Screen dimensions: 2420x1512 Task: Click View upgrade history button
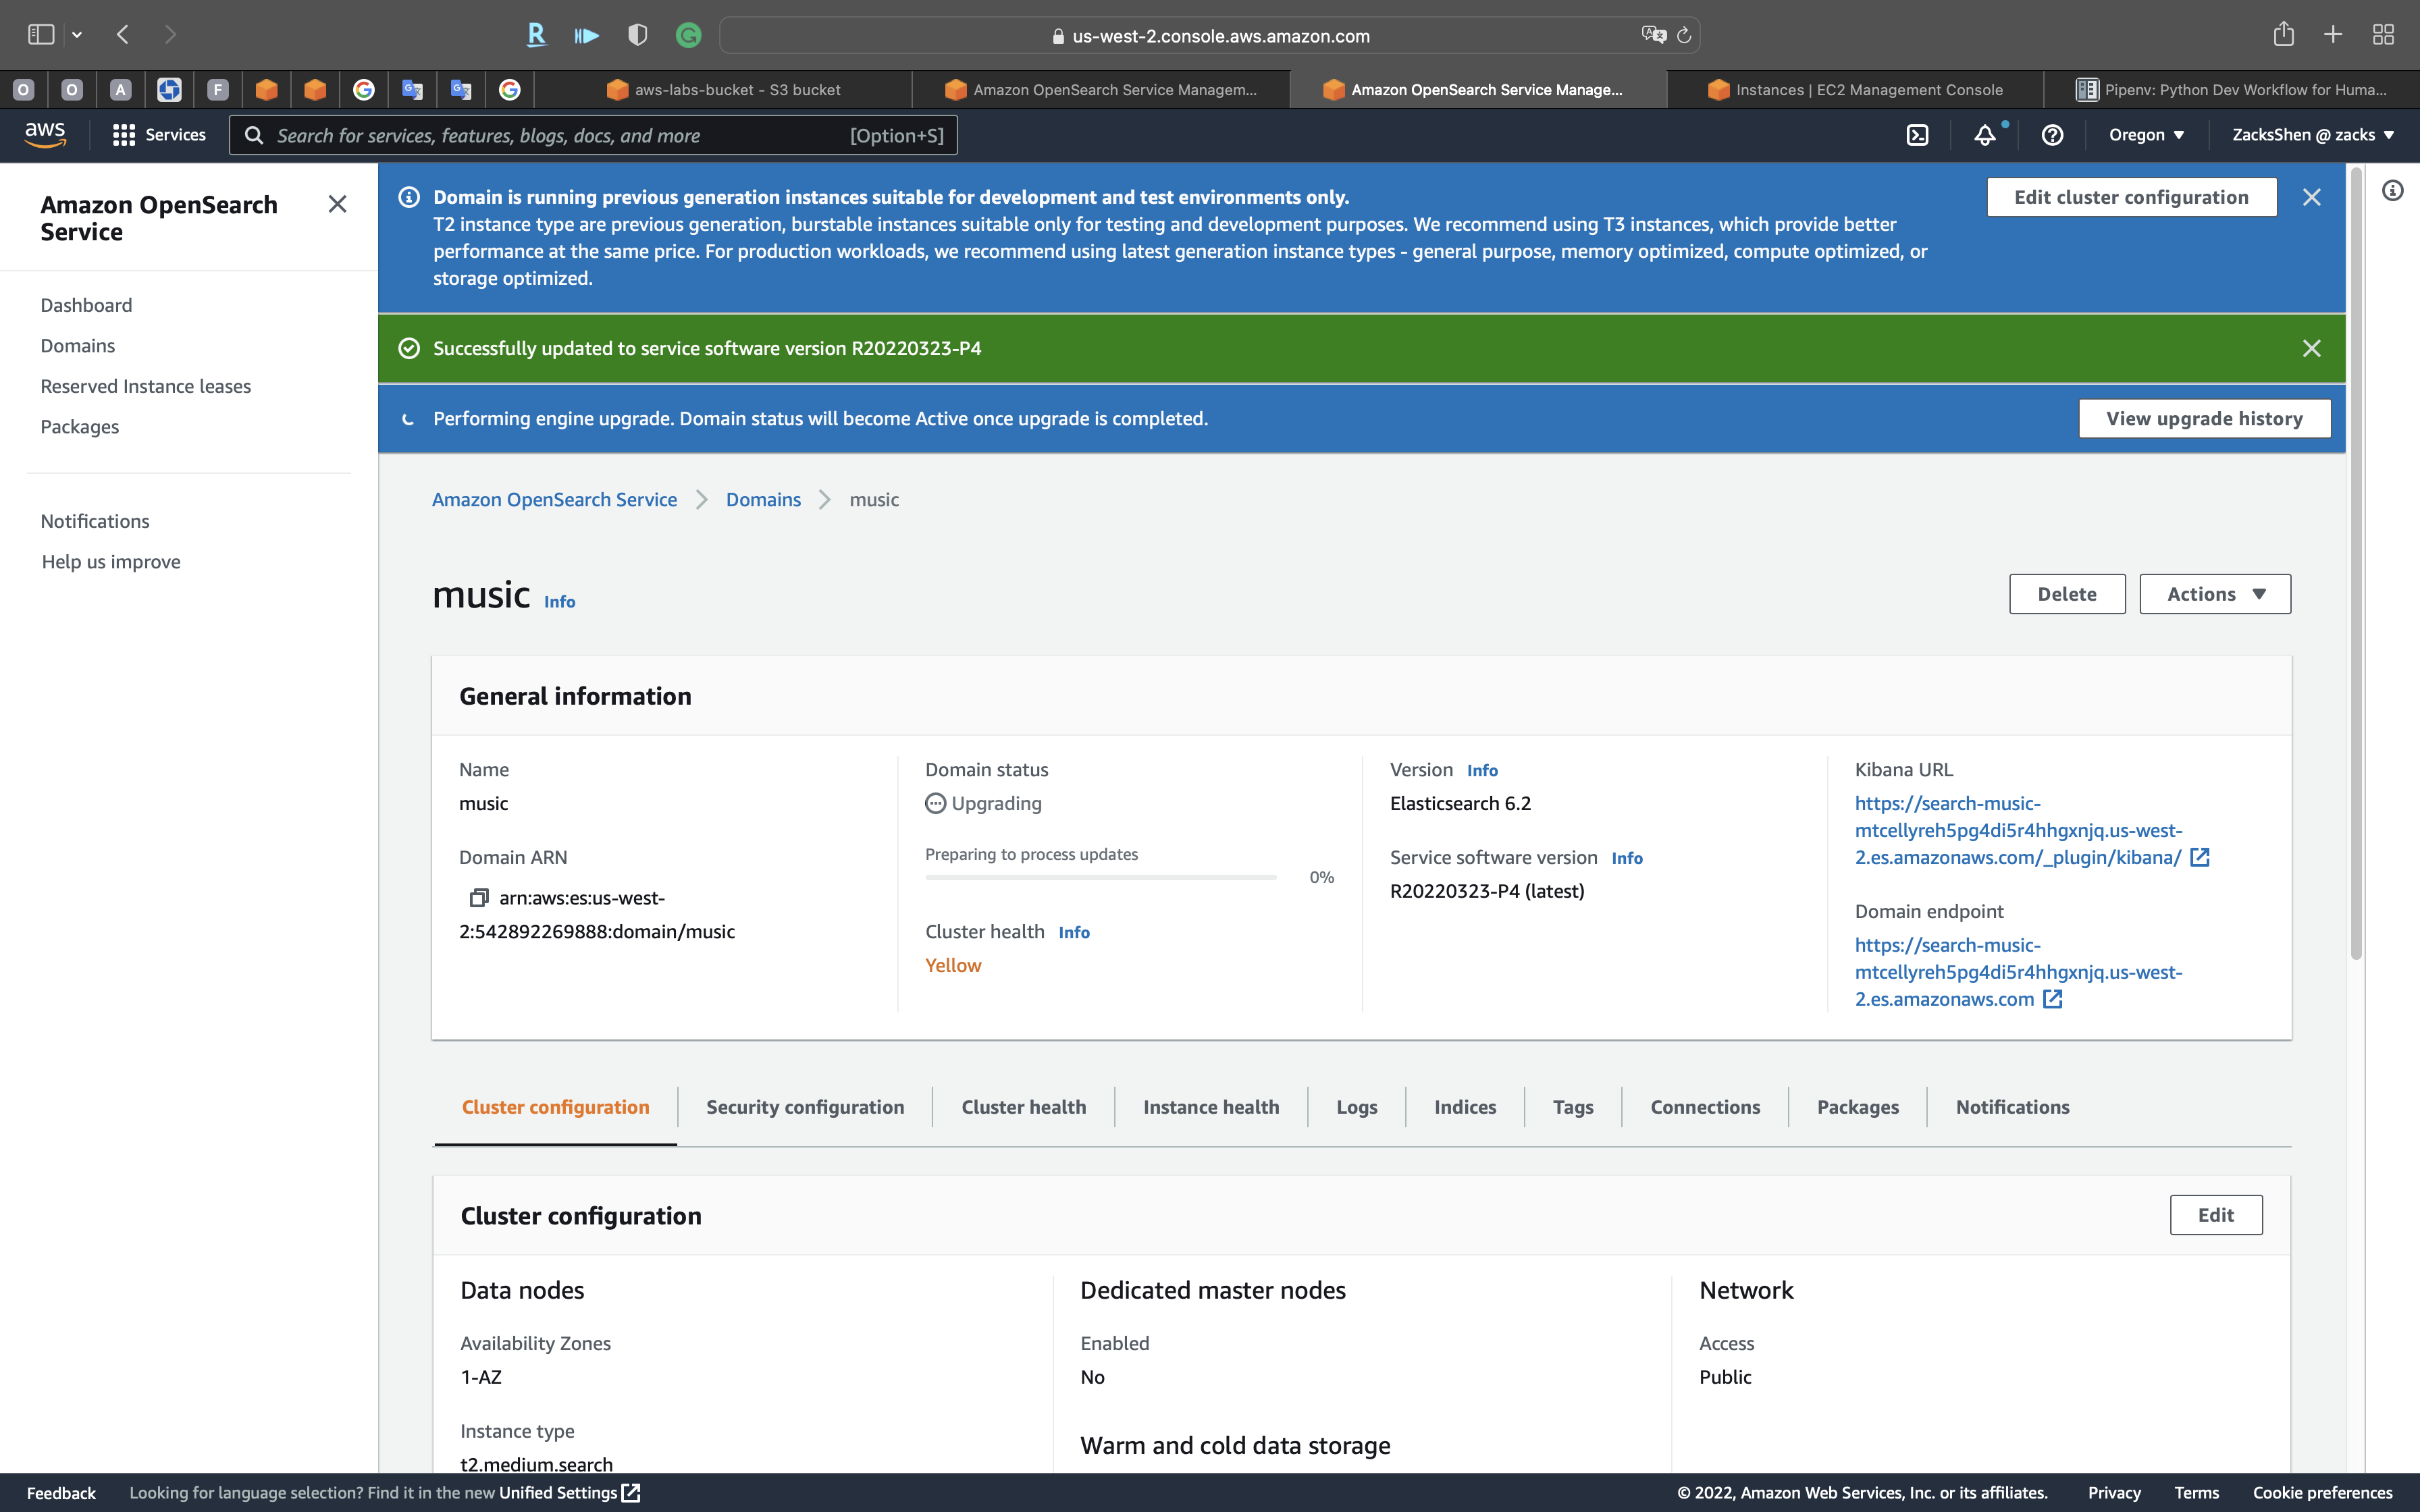(2204, 419)
